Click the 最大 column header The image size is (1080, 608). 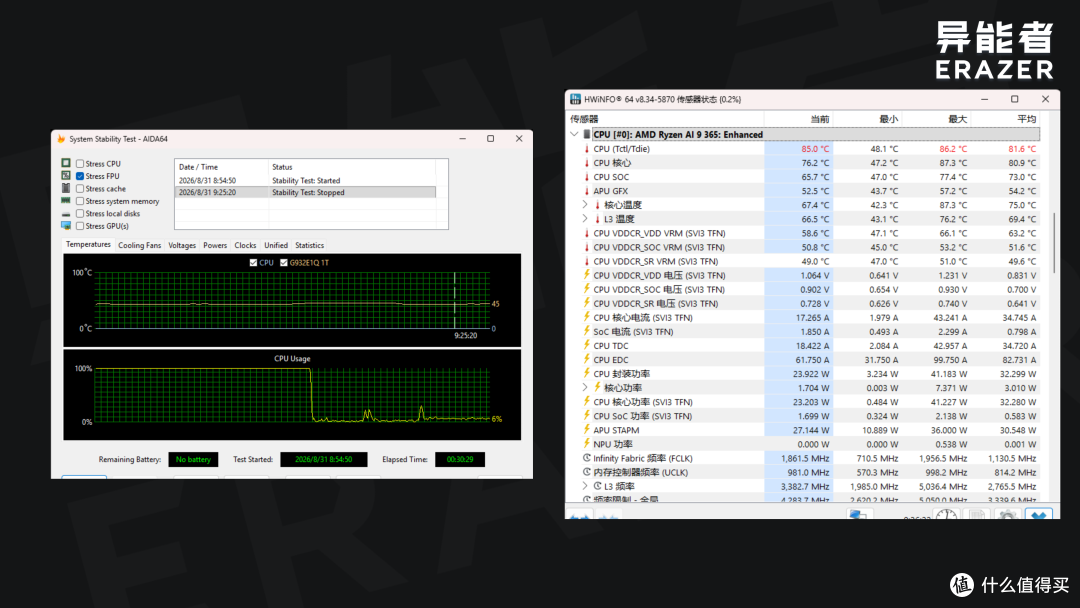(937, 119)
